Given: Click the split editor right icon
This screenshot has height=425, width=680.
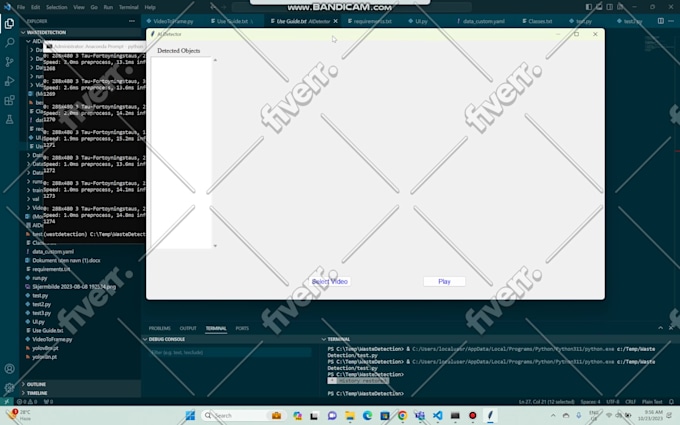Looking at the screenshot, I should click(660, 21).
